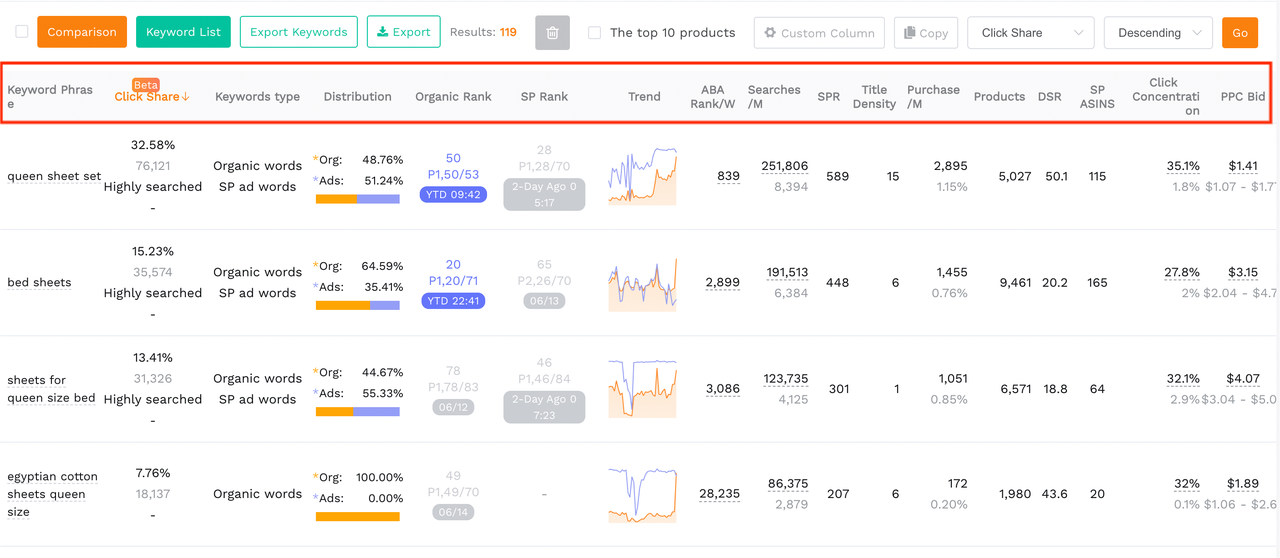Open trend chart for egyptian cotton sheets
The width and height of the screenshot is (1280, 558).
tap(643, 494)
